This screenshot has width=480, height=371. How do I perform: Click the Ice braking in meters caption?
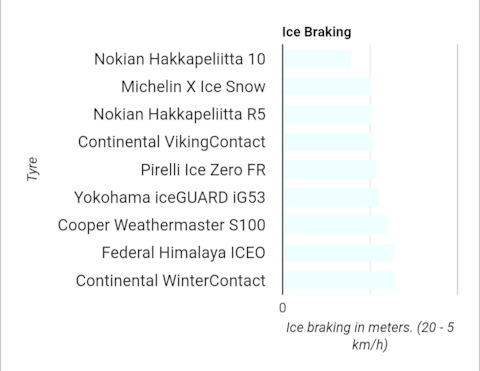coord(370,336)
